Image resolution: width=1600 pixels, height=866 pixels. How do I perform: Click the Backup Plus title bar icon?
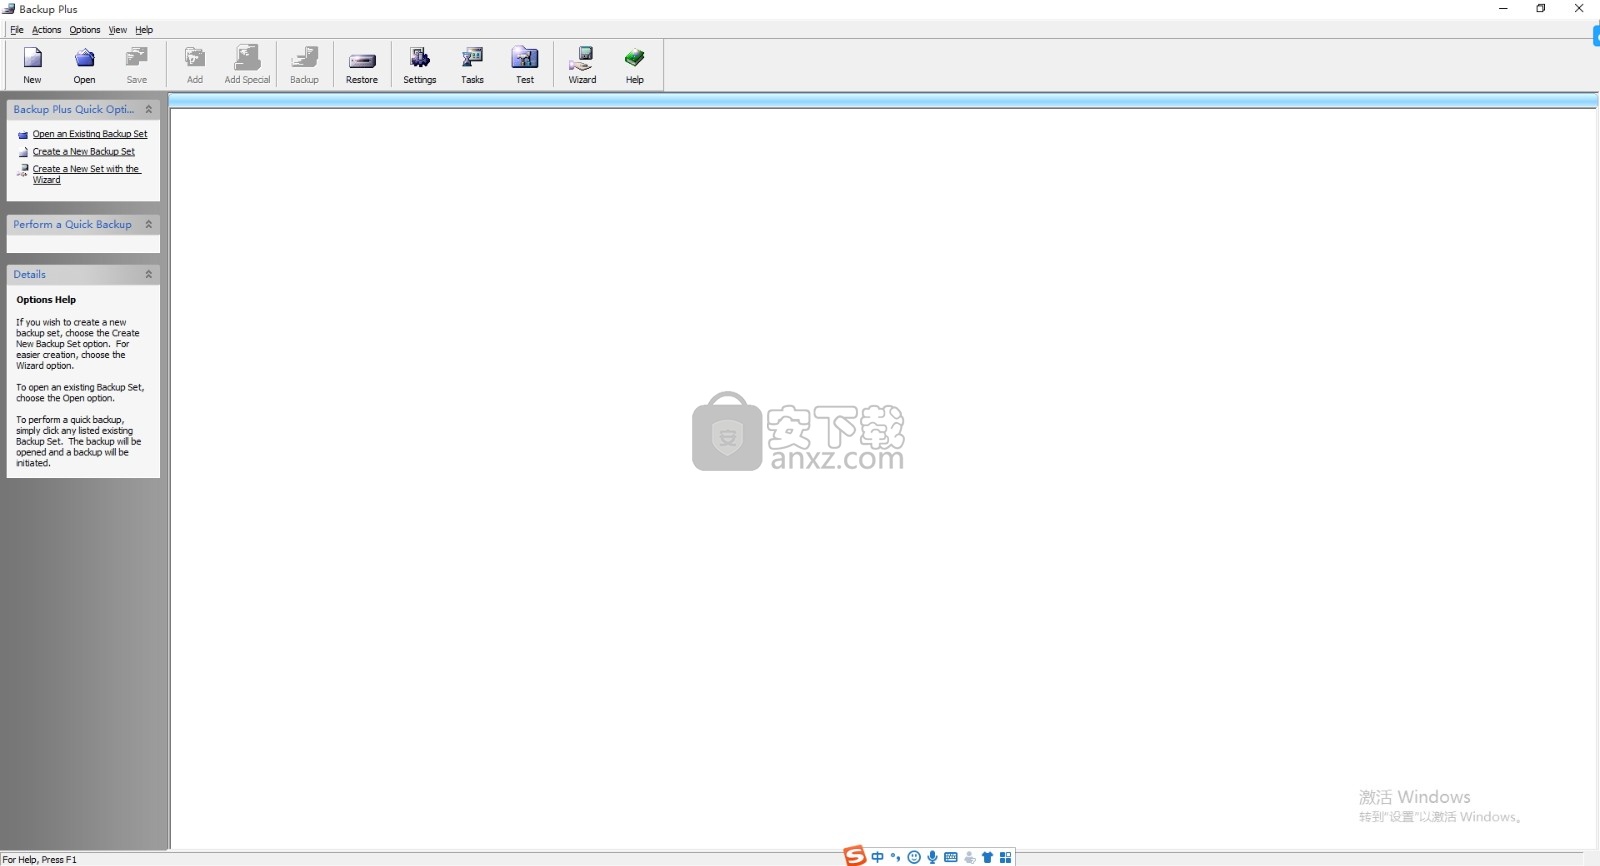click(x=9, y=9)
